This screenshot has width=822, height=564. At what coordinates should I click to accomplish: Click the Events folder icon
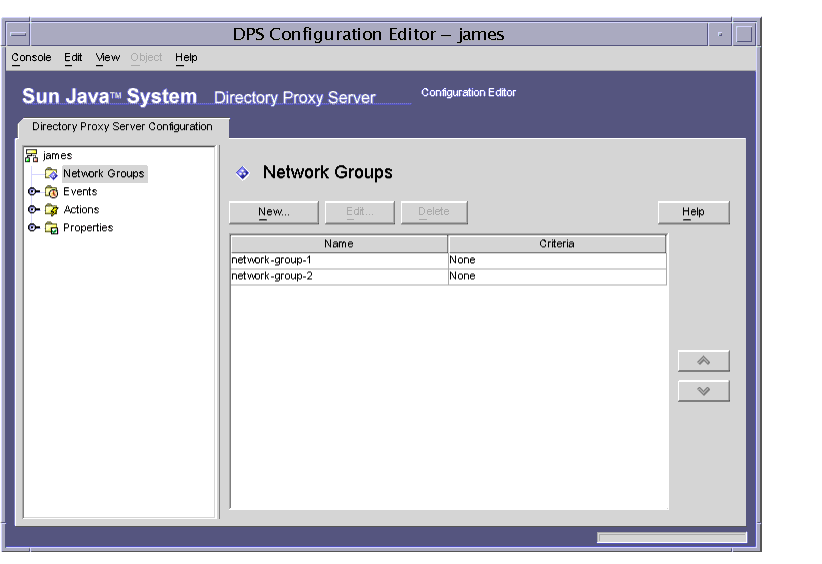click(x=51, y=192)
